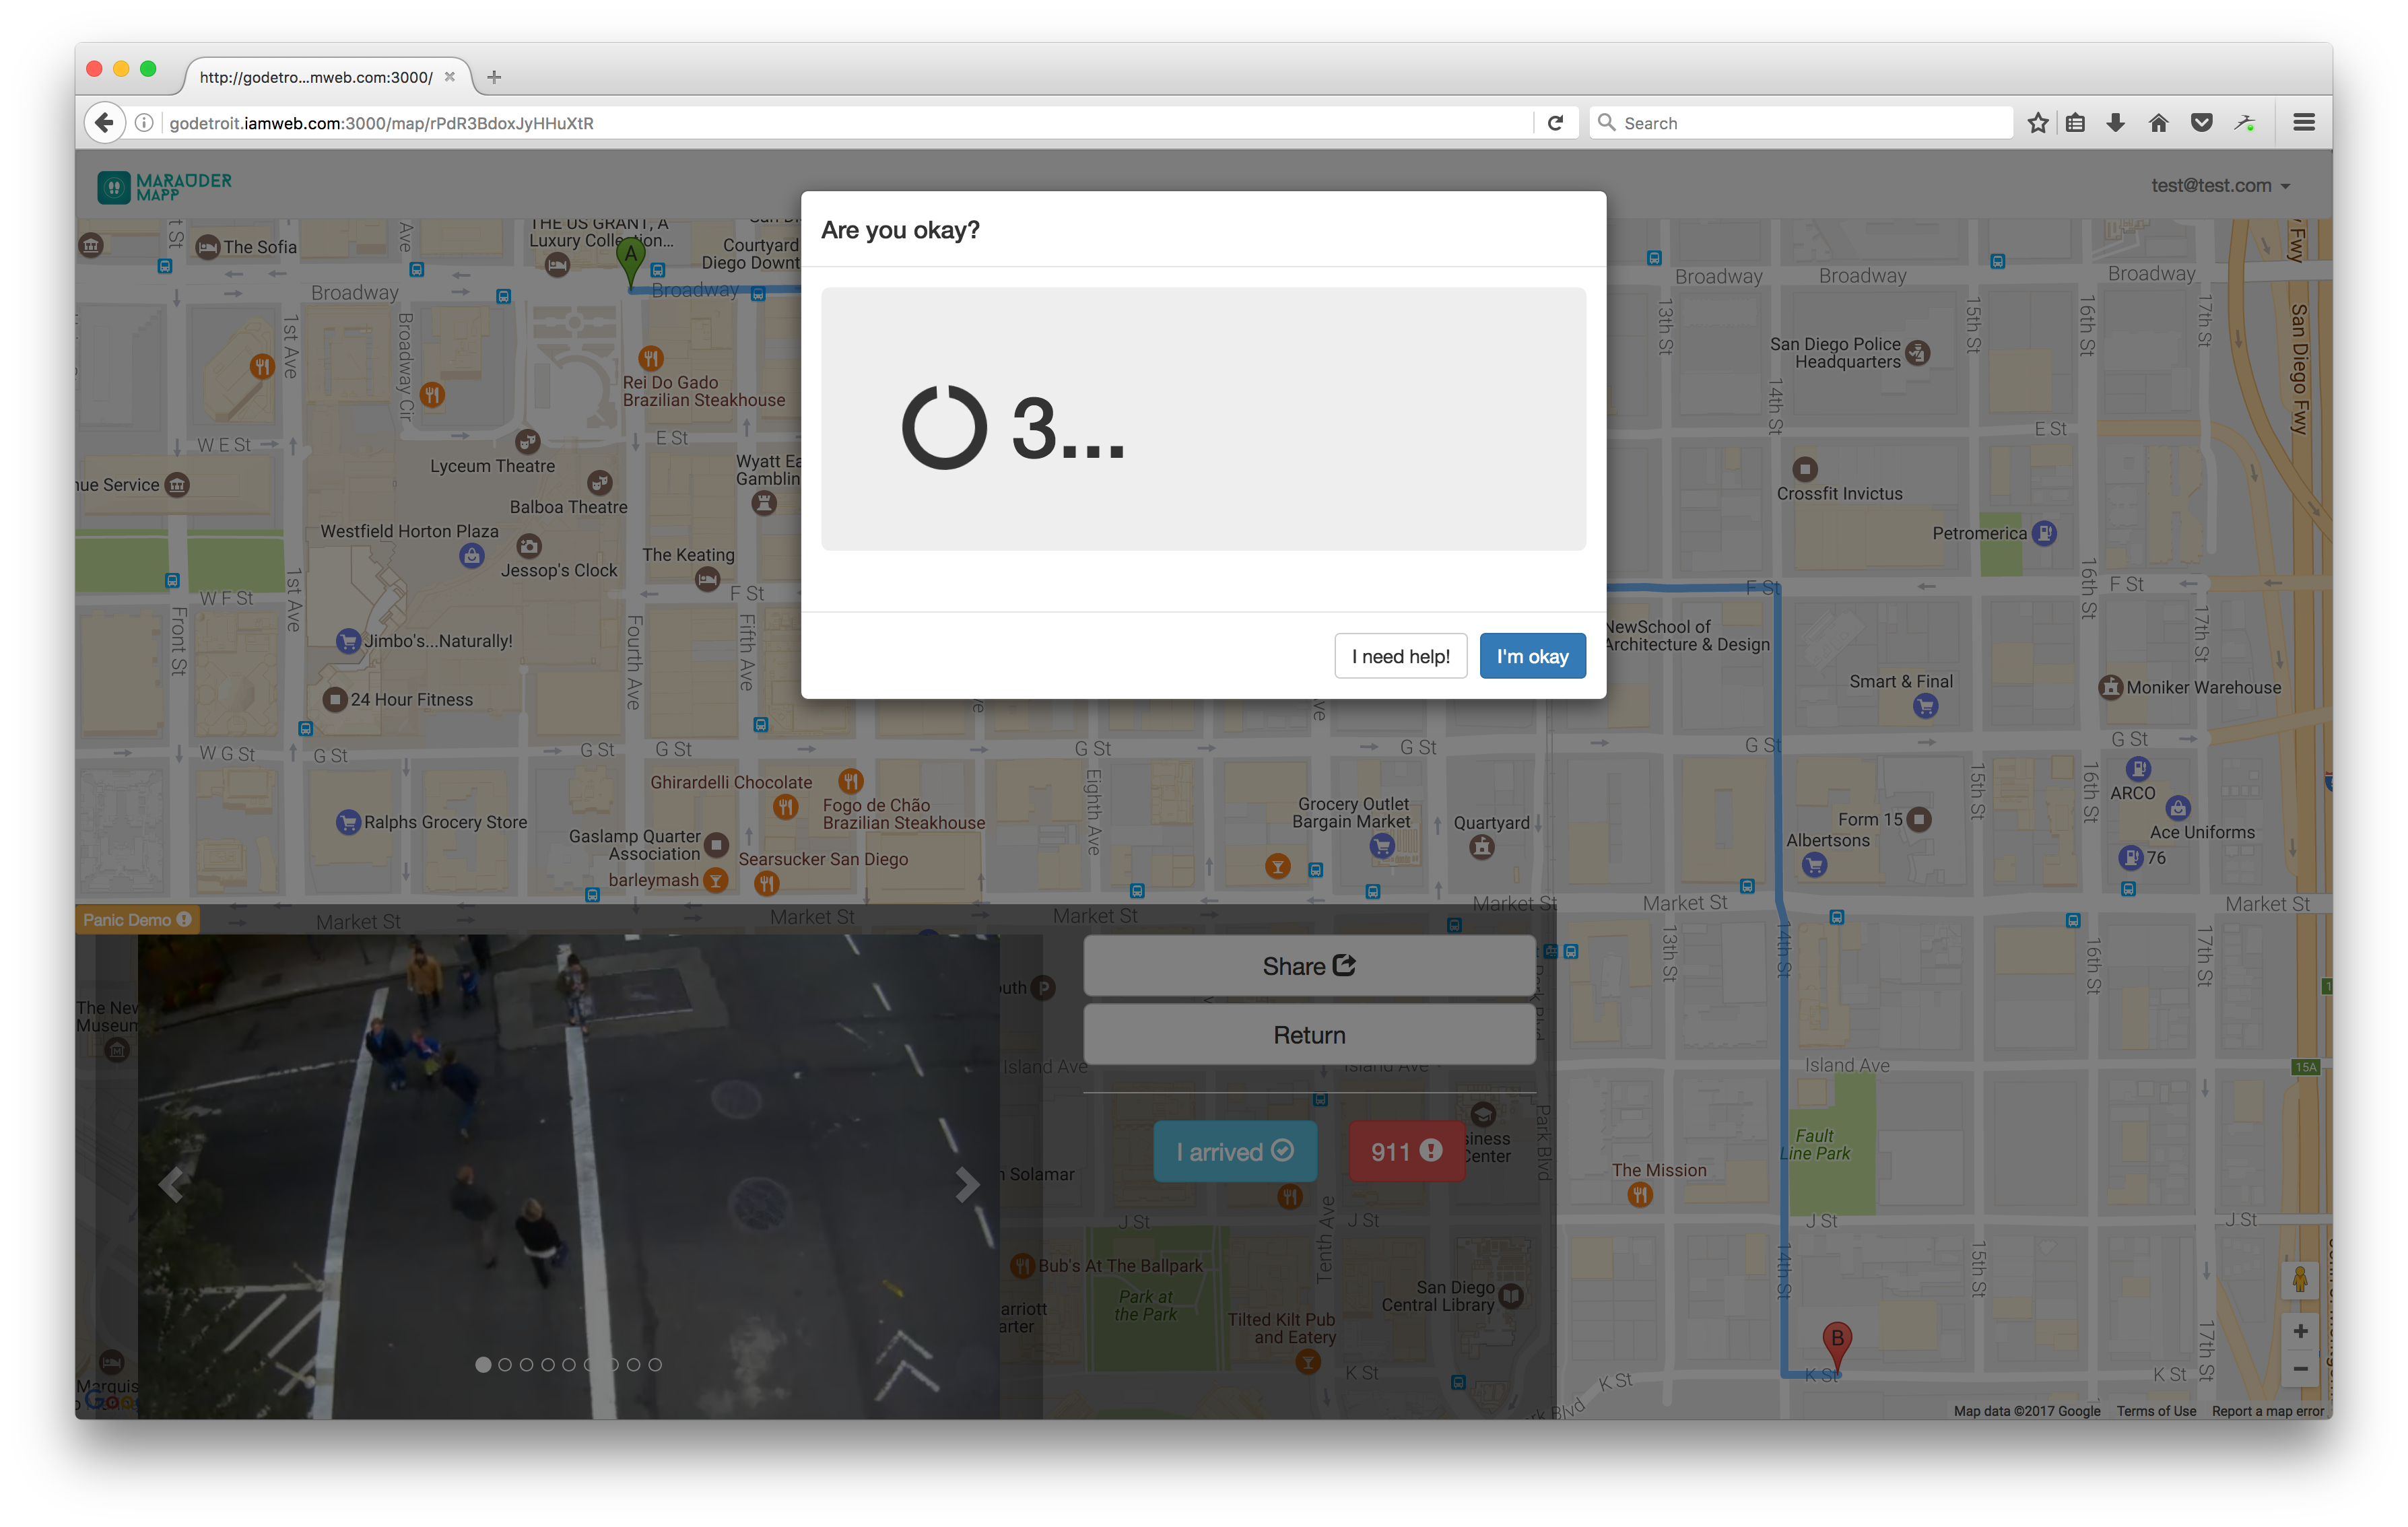
Task: Show next carousel image with right chevron
Action: [966, 1185]
